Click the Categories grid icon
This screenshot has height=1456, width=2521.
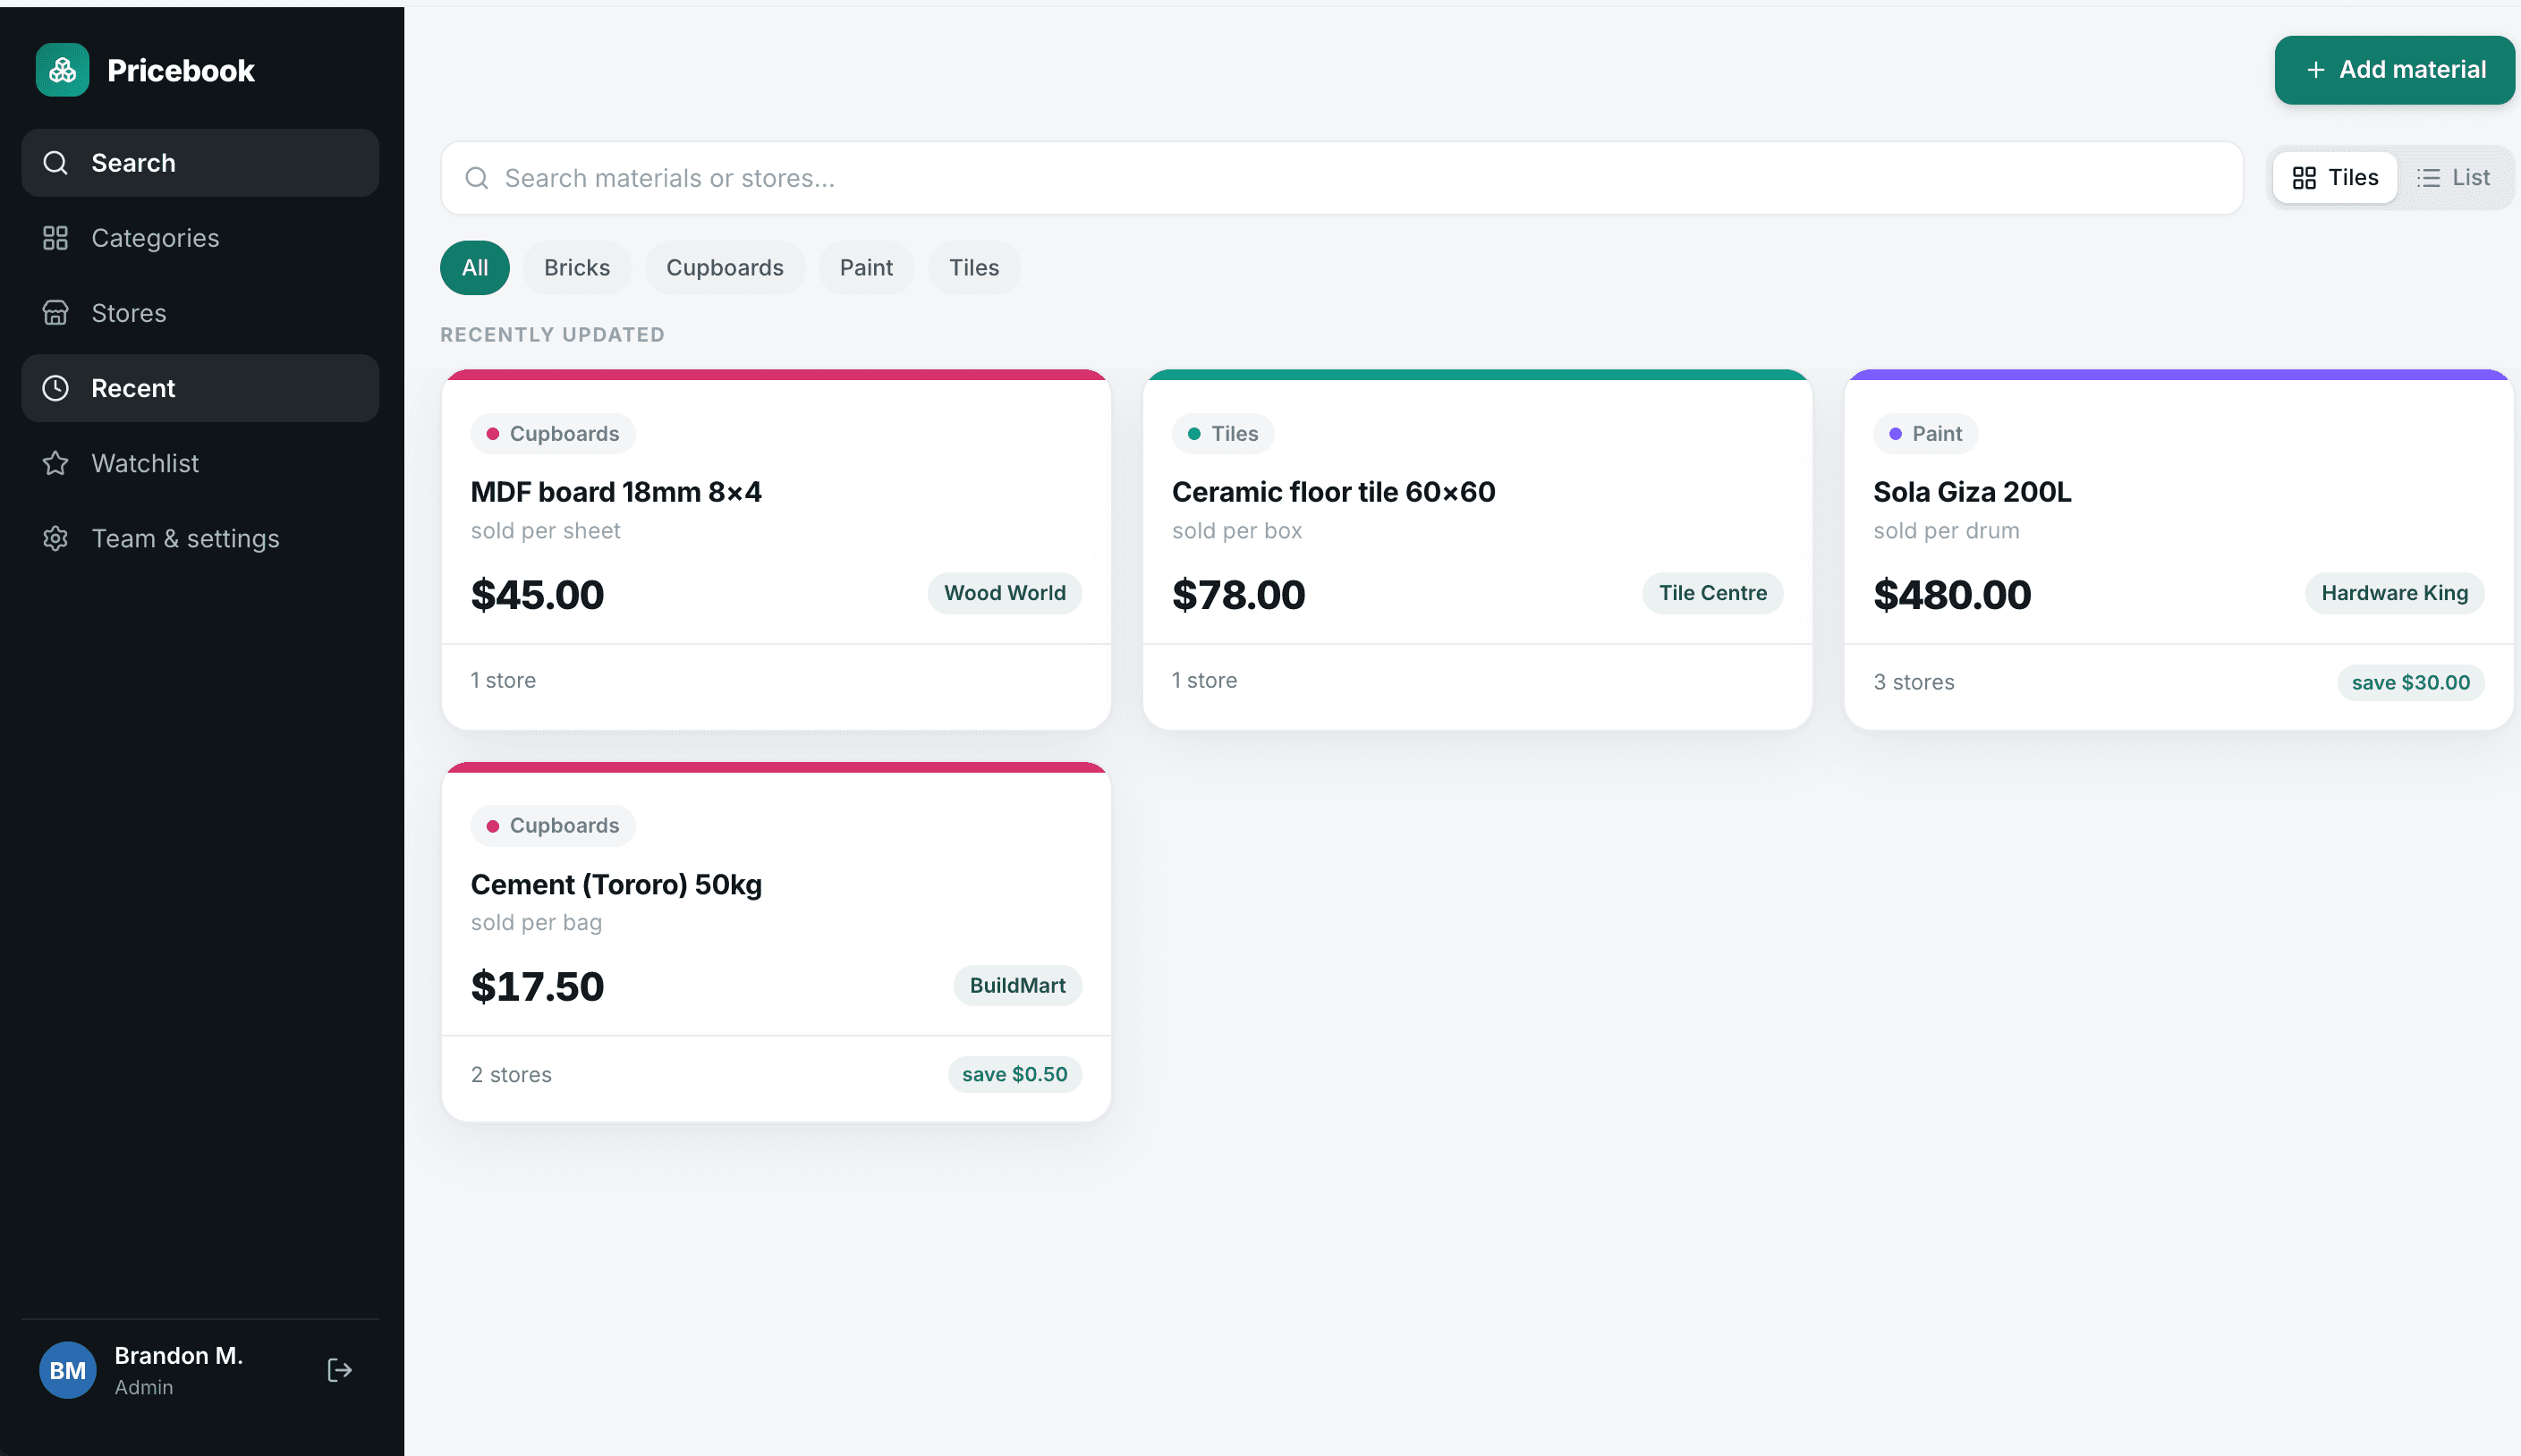tap(56, 238)
